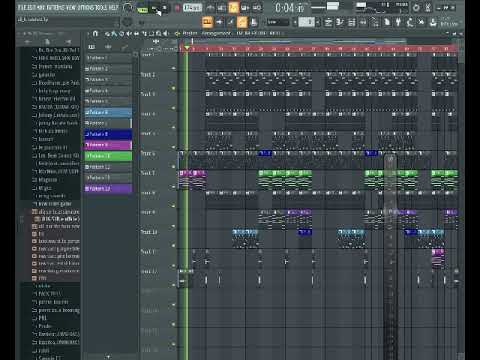Click the Stop transport button
Screen dimensions: 480x360
[x=165, y=8]
